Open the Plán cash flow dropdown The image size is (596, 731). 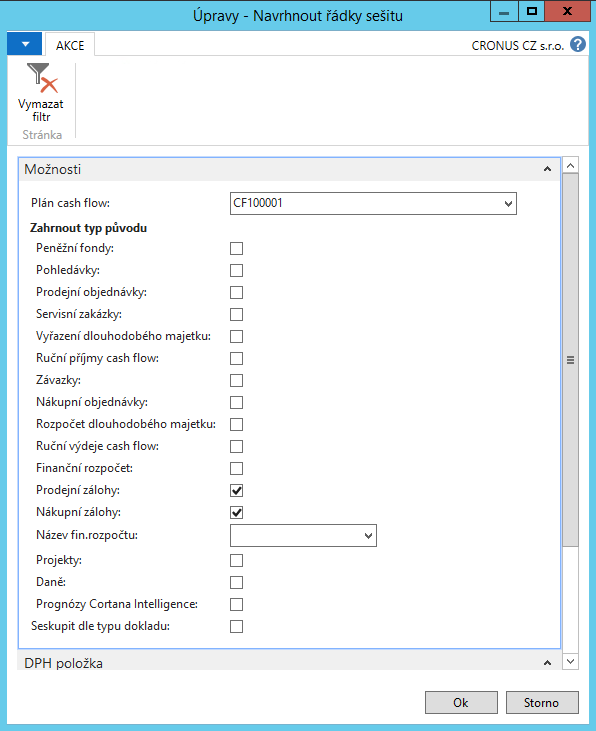508,204
